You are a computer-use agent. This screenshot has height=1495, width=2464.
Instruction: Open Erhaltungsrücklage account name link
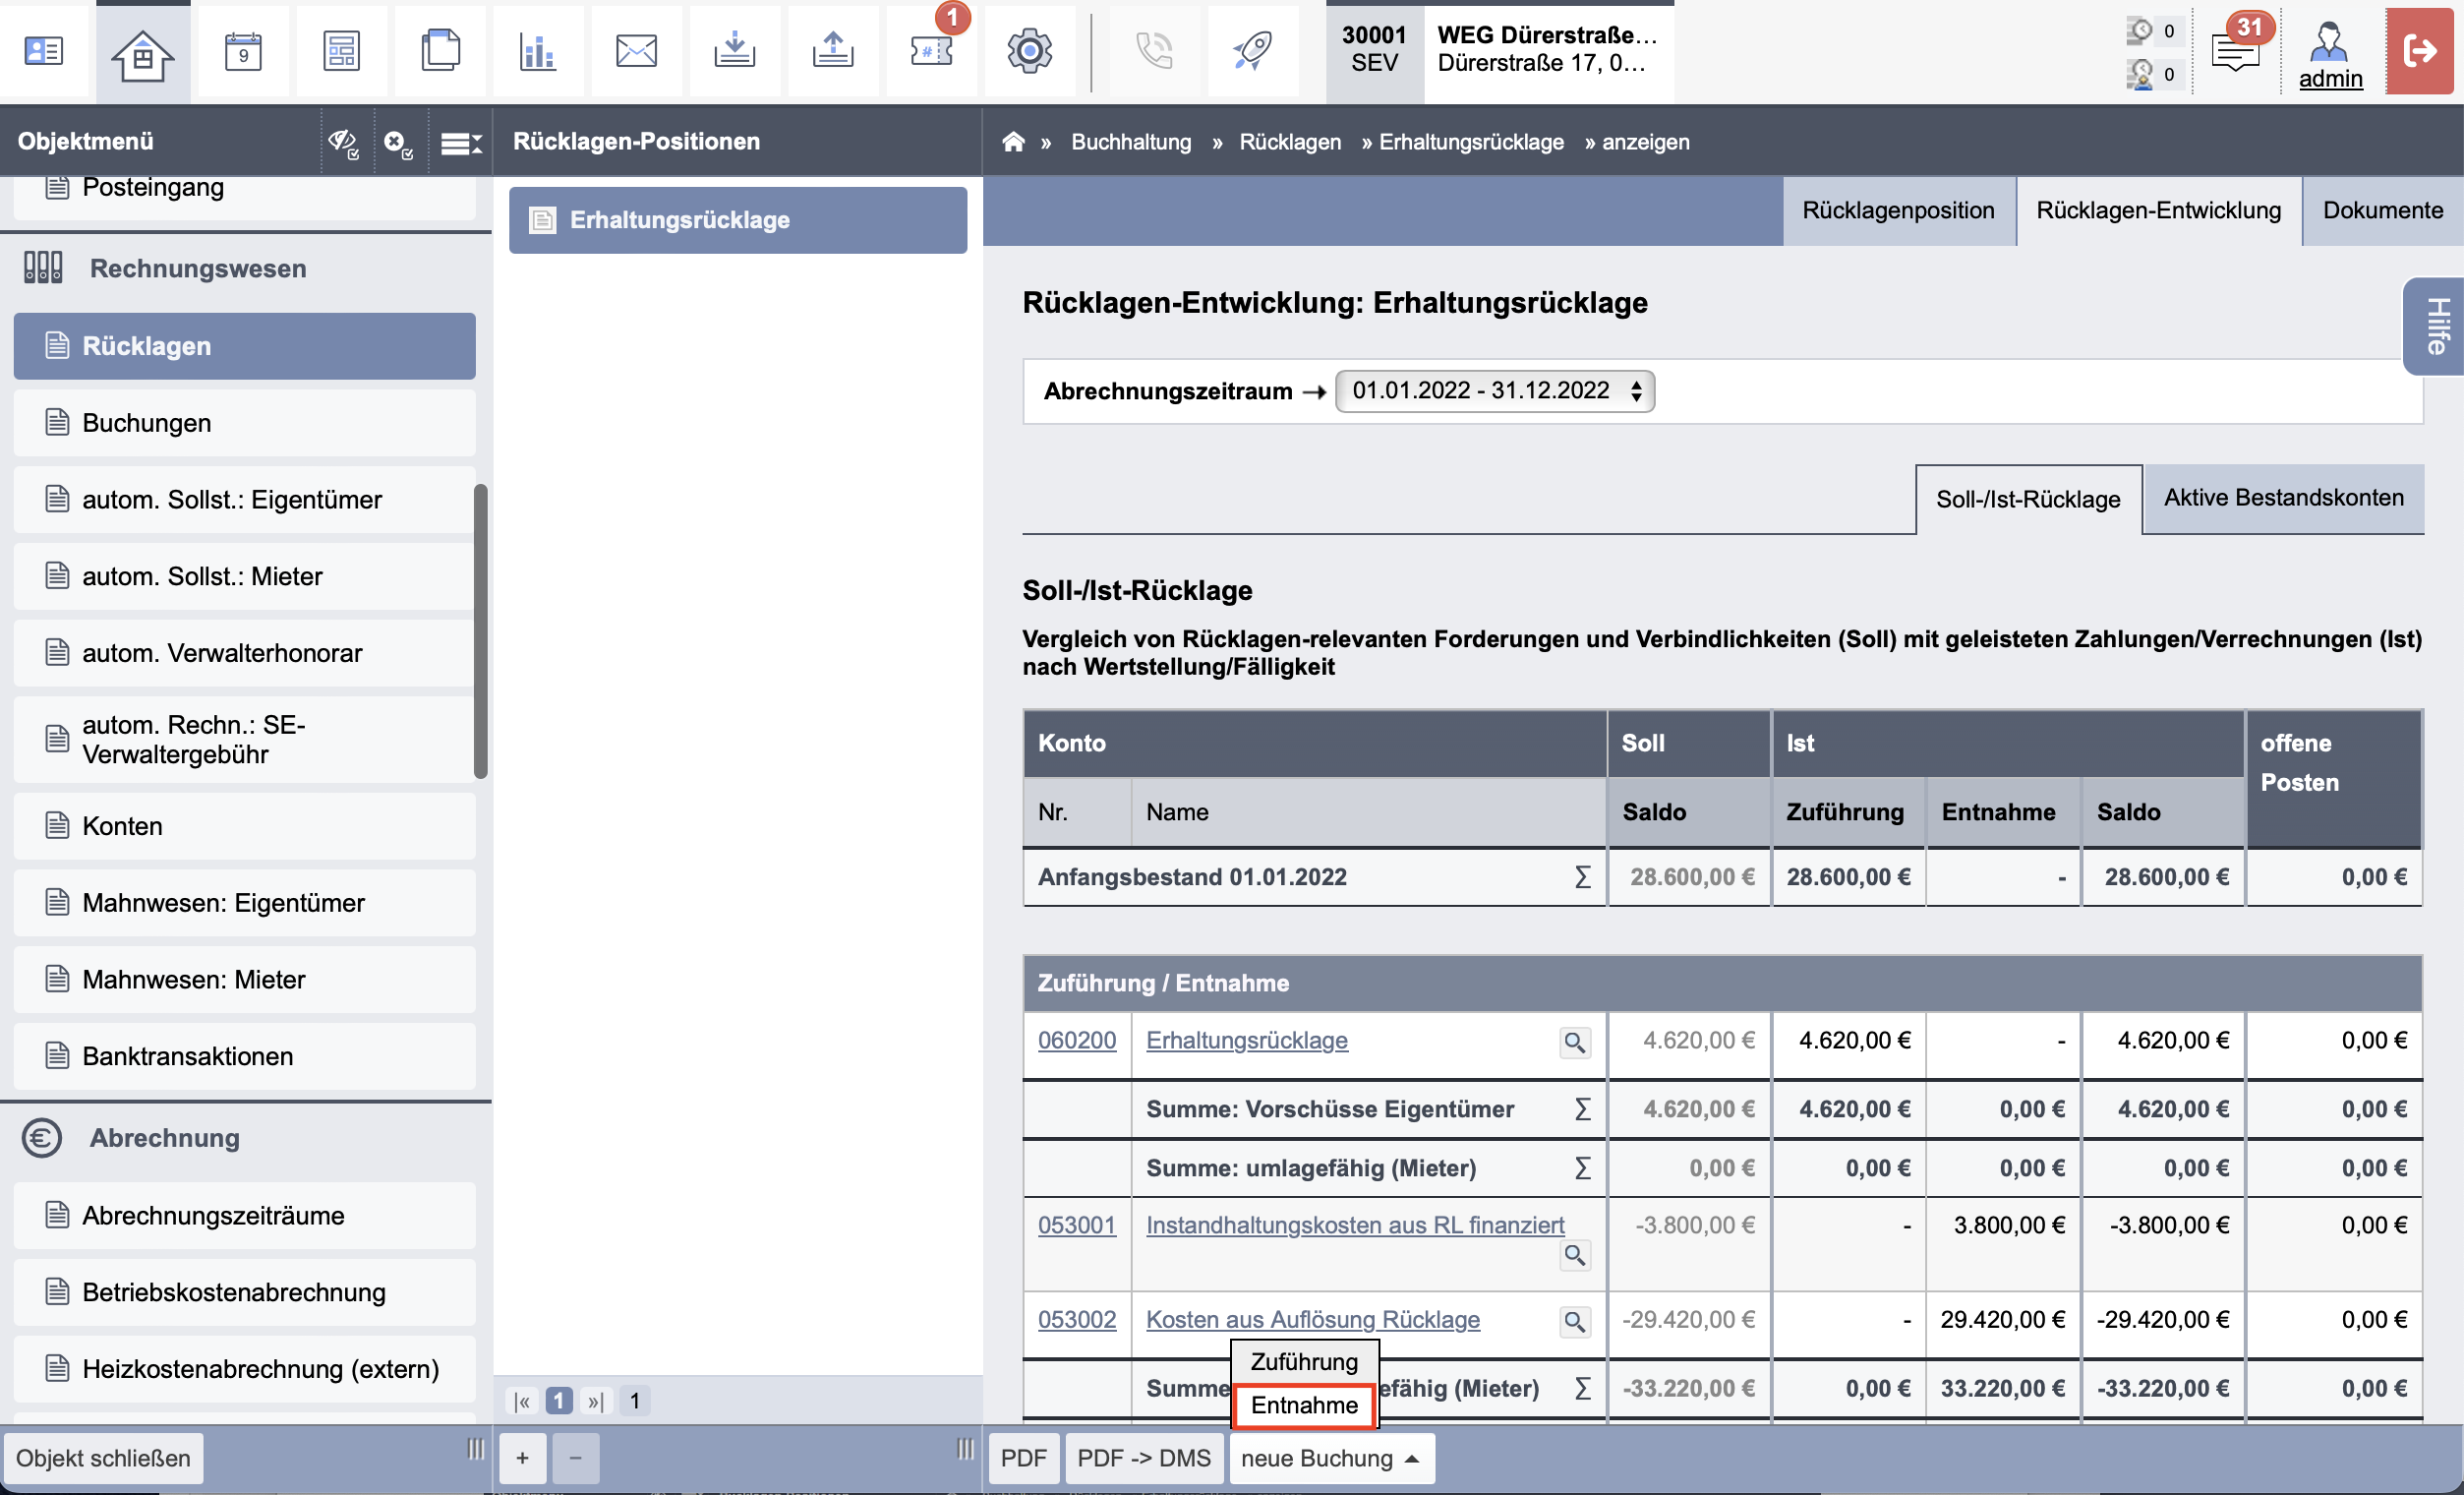point(1246,1040)
